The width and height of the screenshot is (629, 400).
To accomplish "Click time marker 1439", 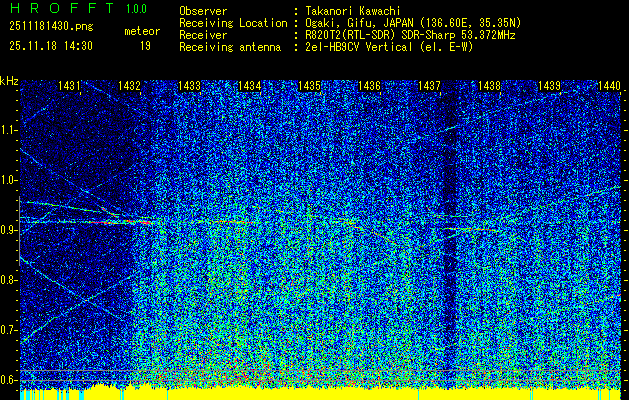I will click(549, 86).
